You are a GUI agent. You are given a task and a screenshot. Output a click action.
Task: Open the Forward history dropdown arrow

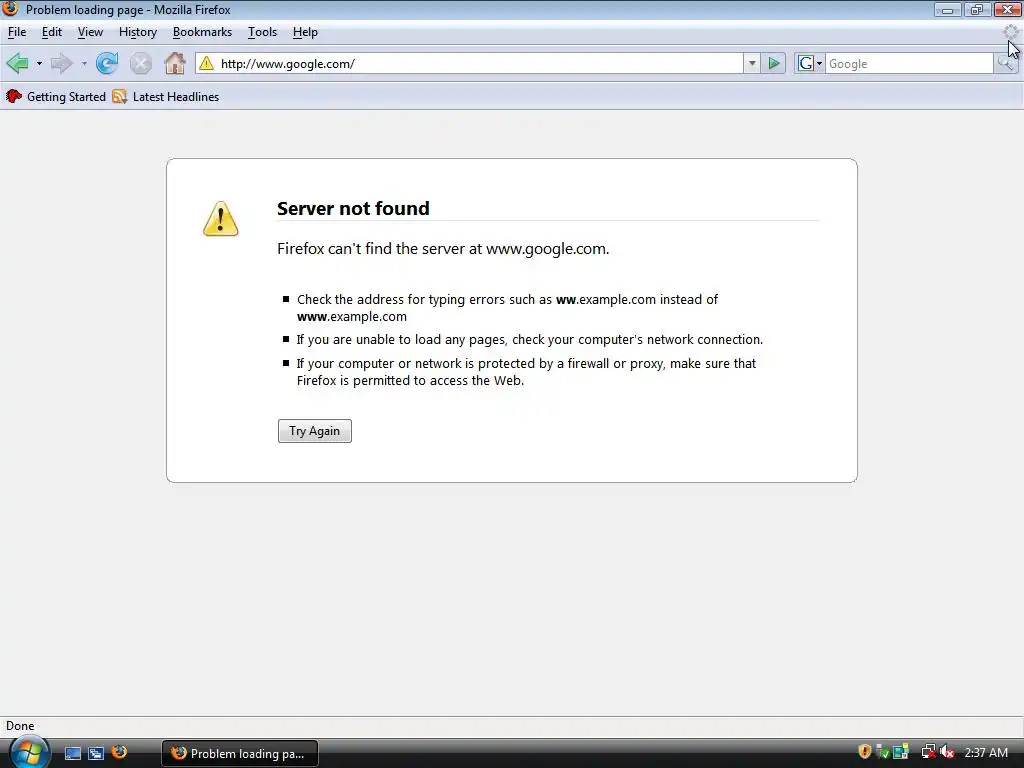(x=84, y=64)
